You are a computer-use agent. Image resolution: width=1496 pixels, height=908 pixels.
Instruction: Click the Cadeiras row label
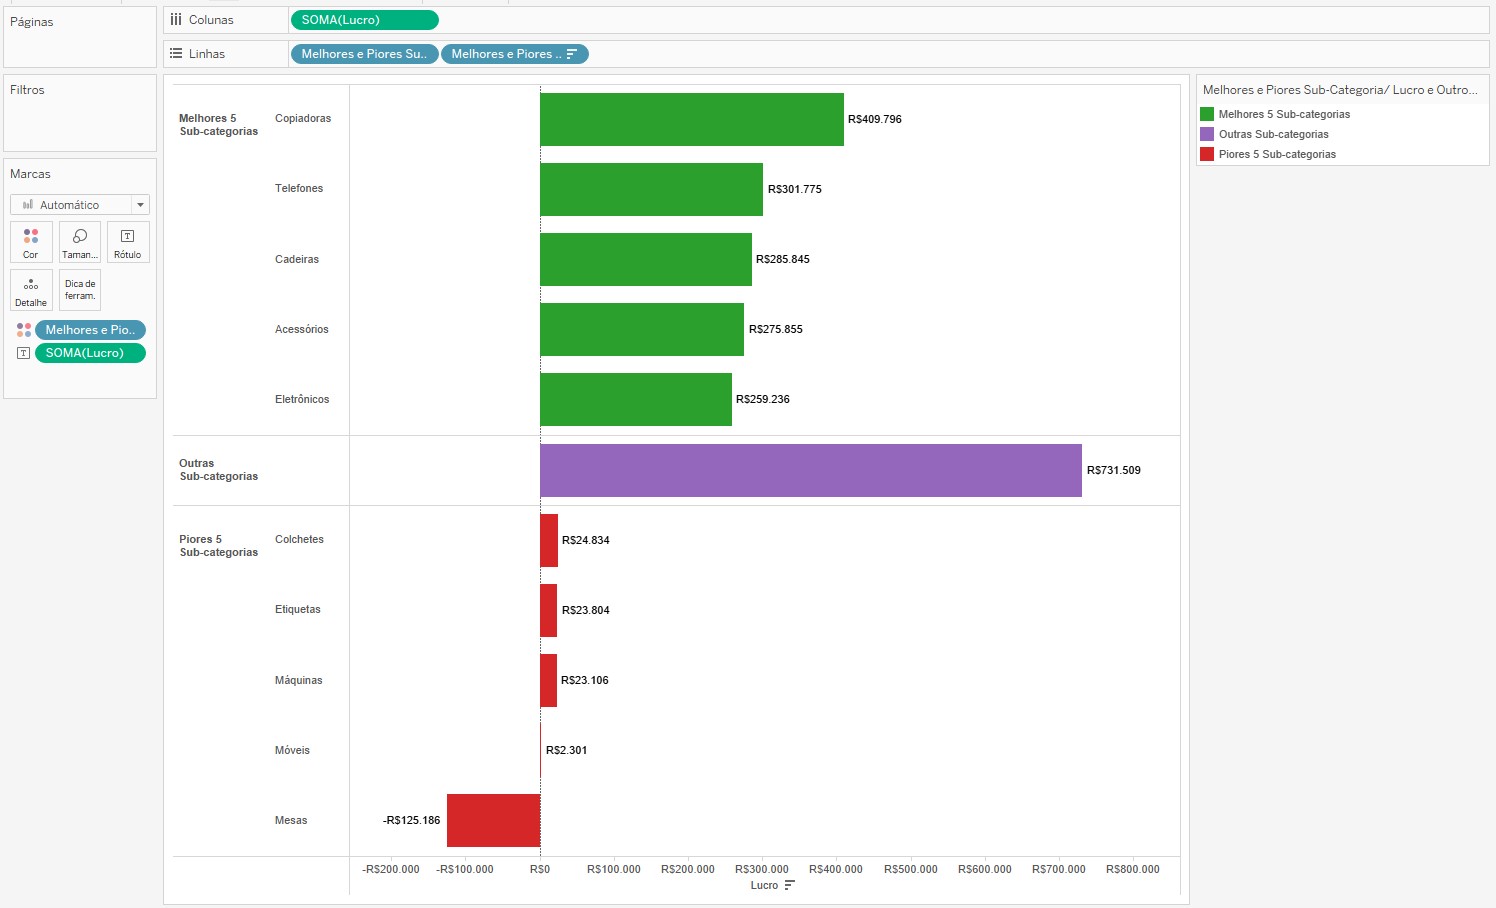click(297, 260)
